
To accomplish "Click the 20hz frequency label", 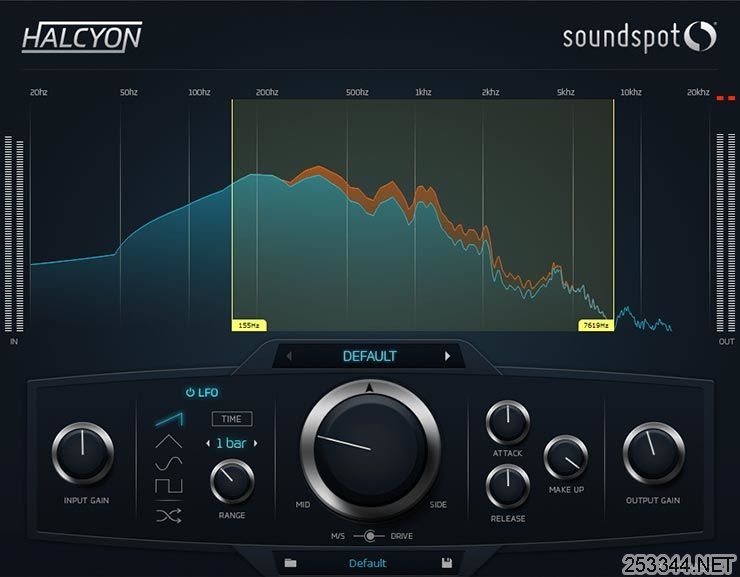I will (39, 92).
